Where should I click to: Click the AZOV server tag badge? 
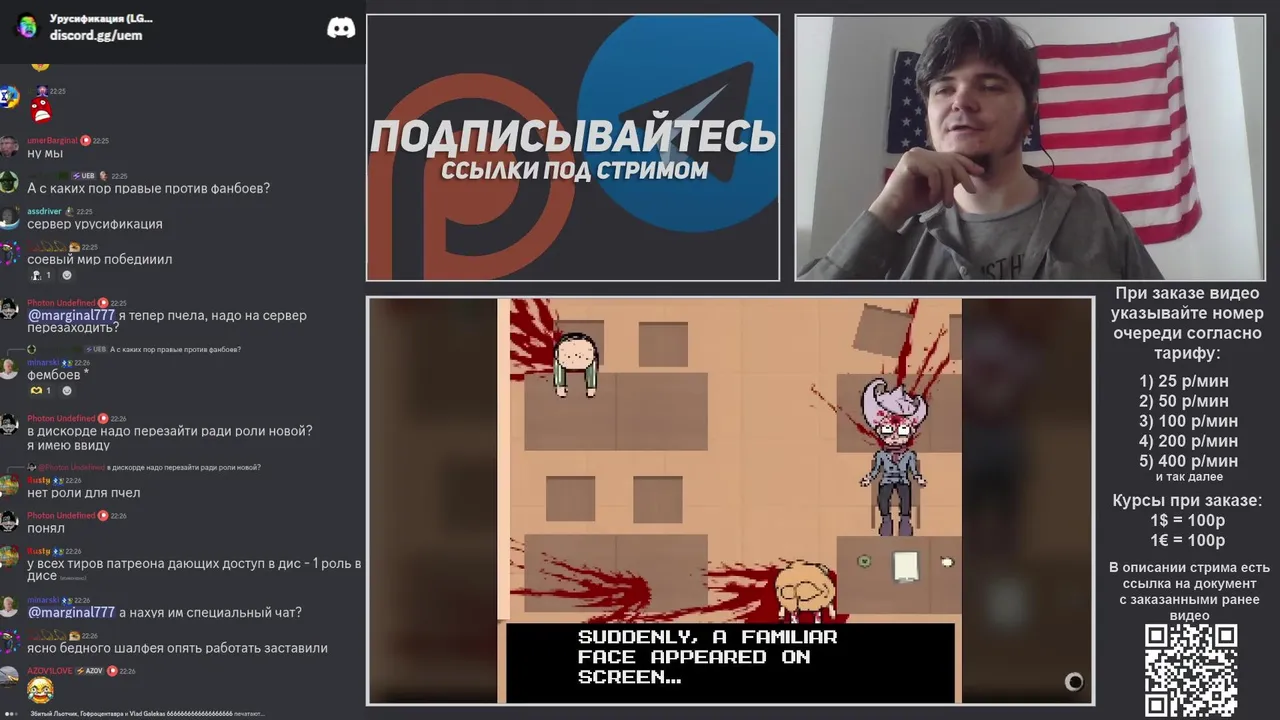click(x=90, y=671)
